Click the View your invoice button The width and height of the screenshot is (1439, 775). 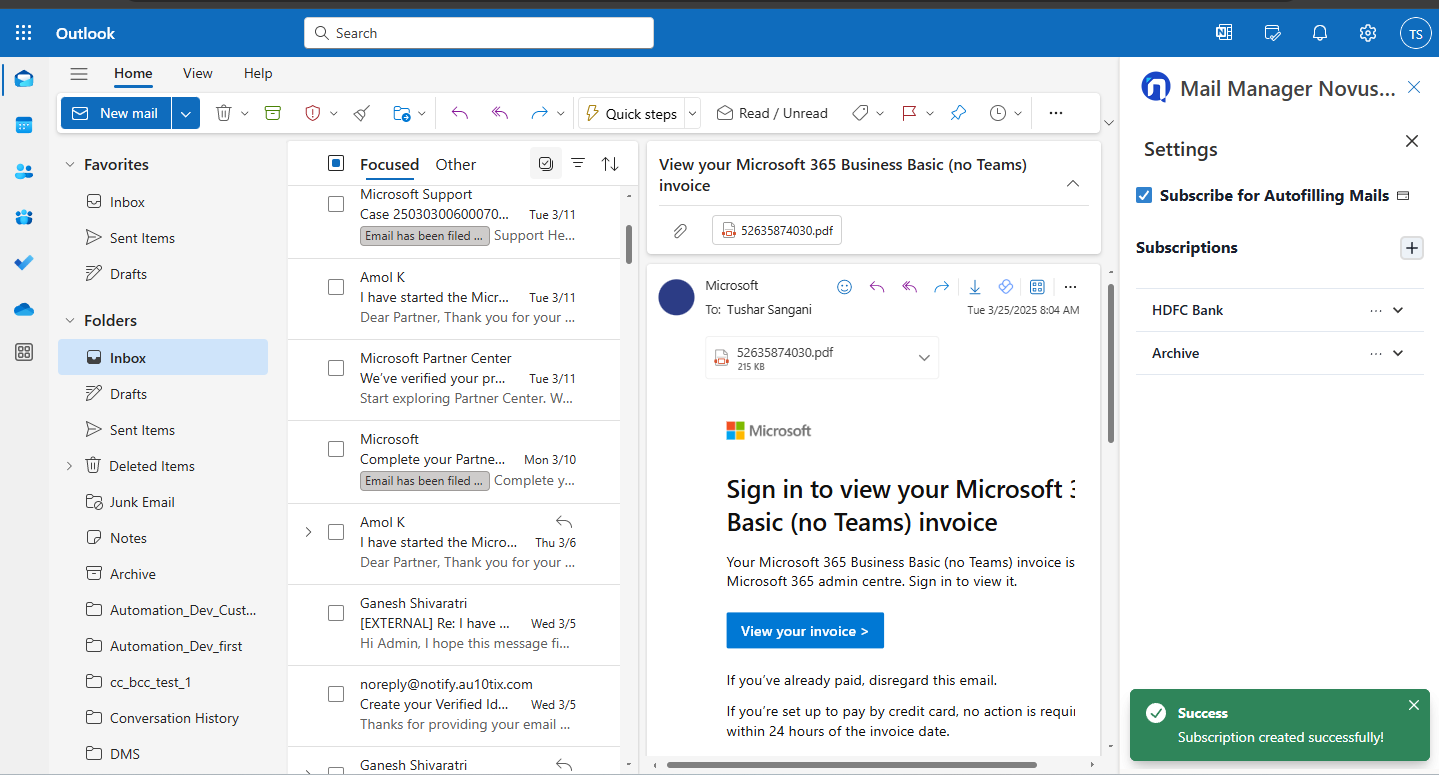805,631
